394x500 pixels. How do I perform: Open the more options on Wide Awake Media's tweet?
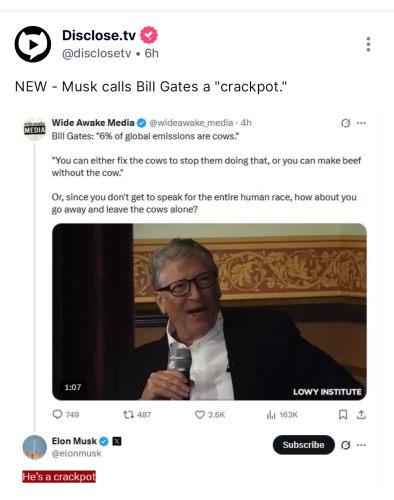tap(361, 123)
